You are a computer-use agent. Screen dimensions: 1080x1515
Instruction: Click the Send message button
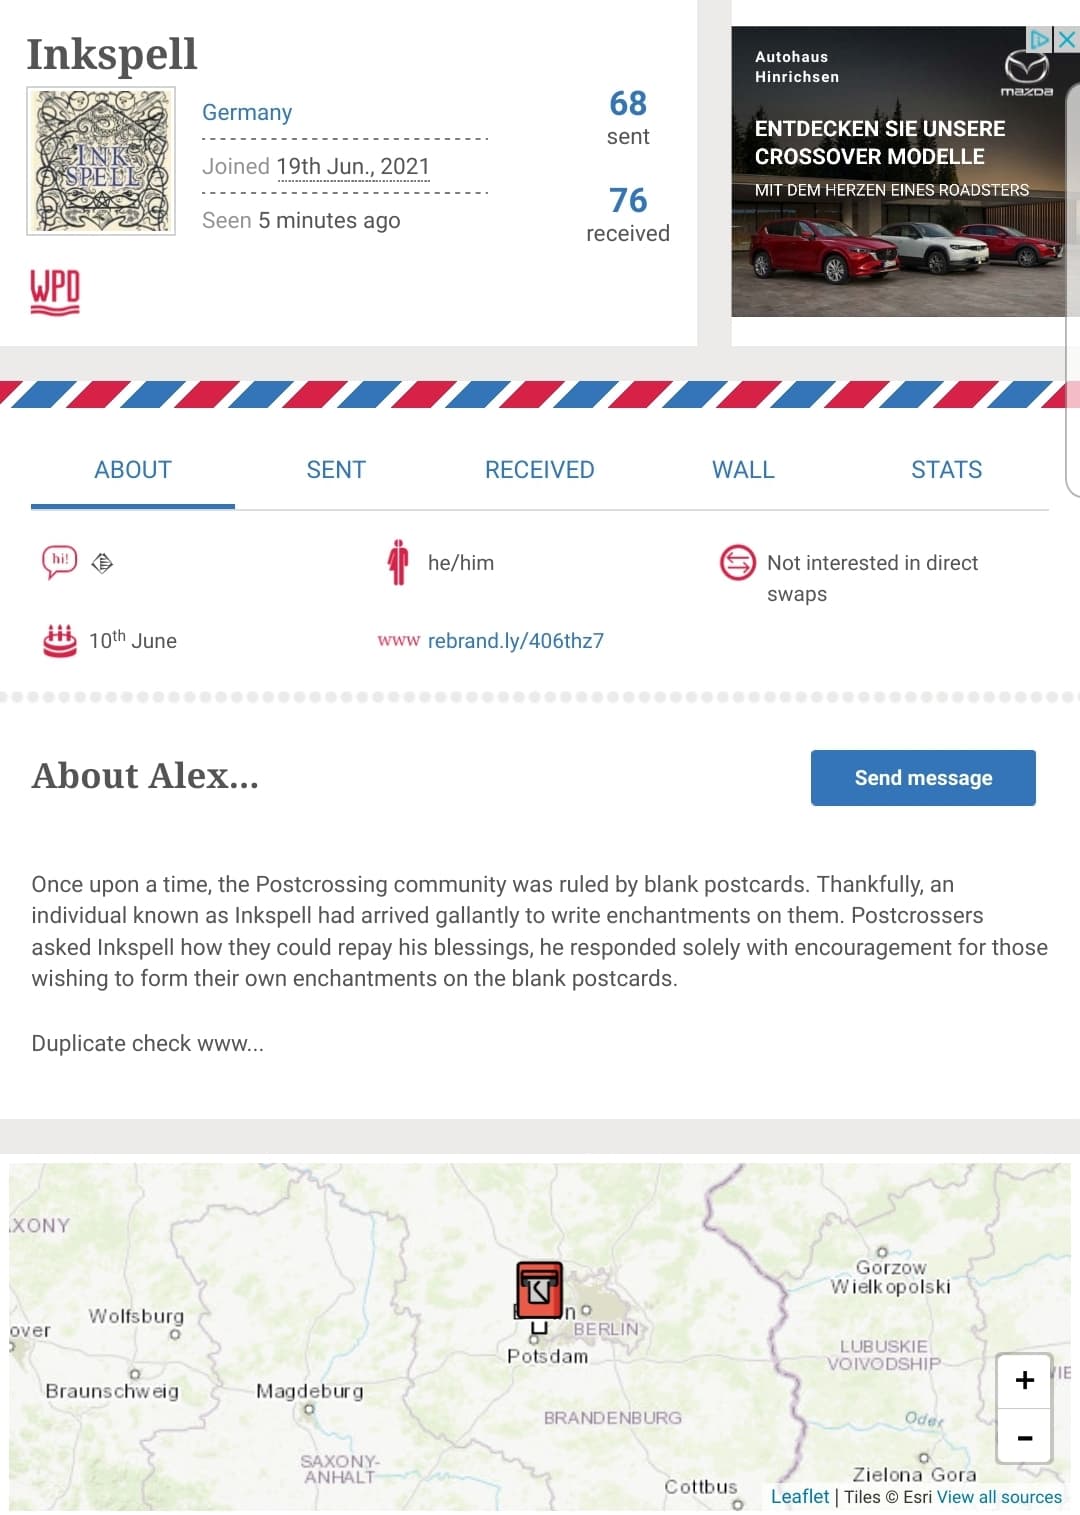tap(923, 778)
